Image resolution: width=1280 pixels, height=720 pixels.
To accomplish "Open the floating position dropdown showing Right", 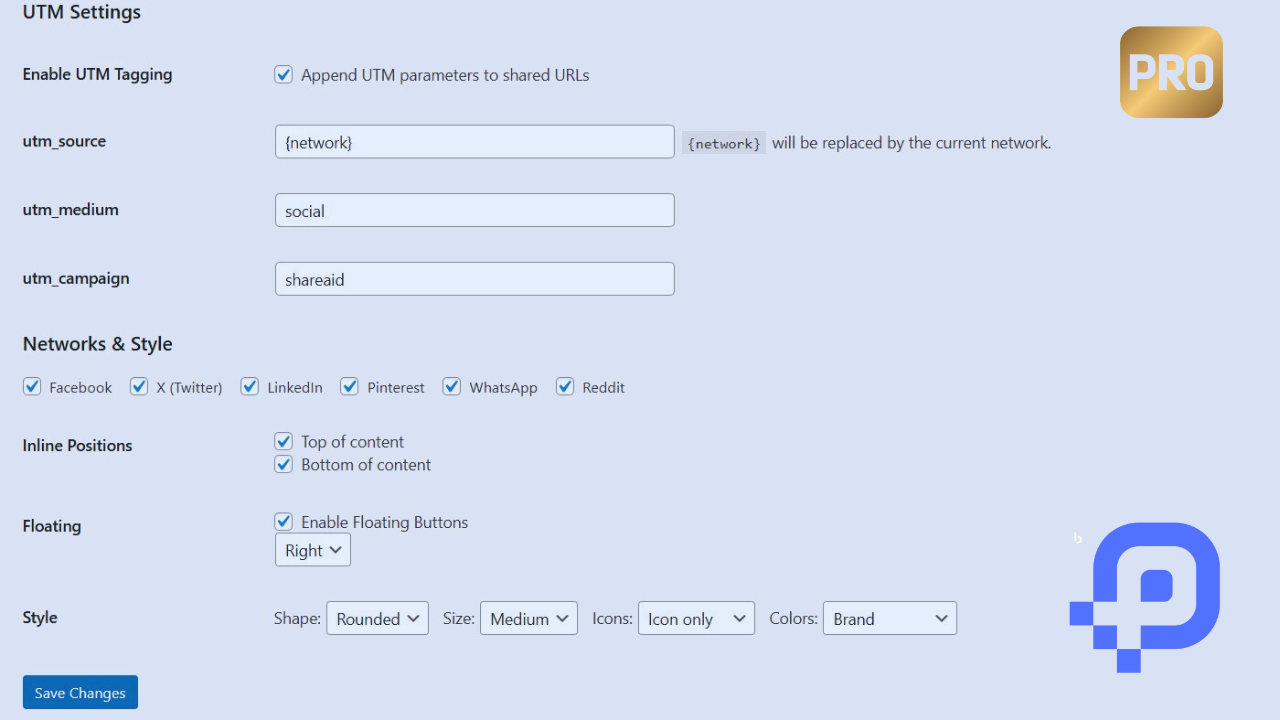I will pyautogui.click(x=312, y=549).
